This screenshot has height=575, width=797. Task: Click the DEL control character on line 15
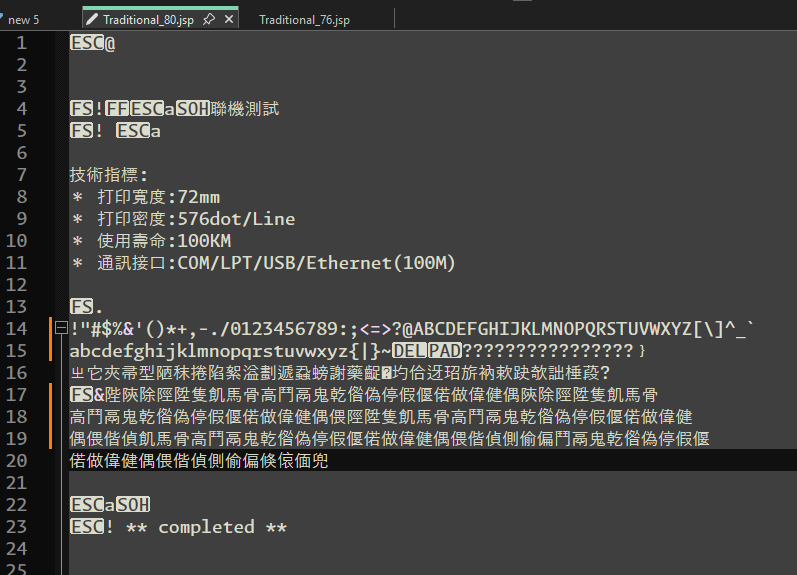click(409, 350)
